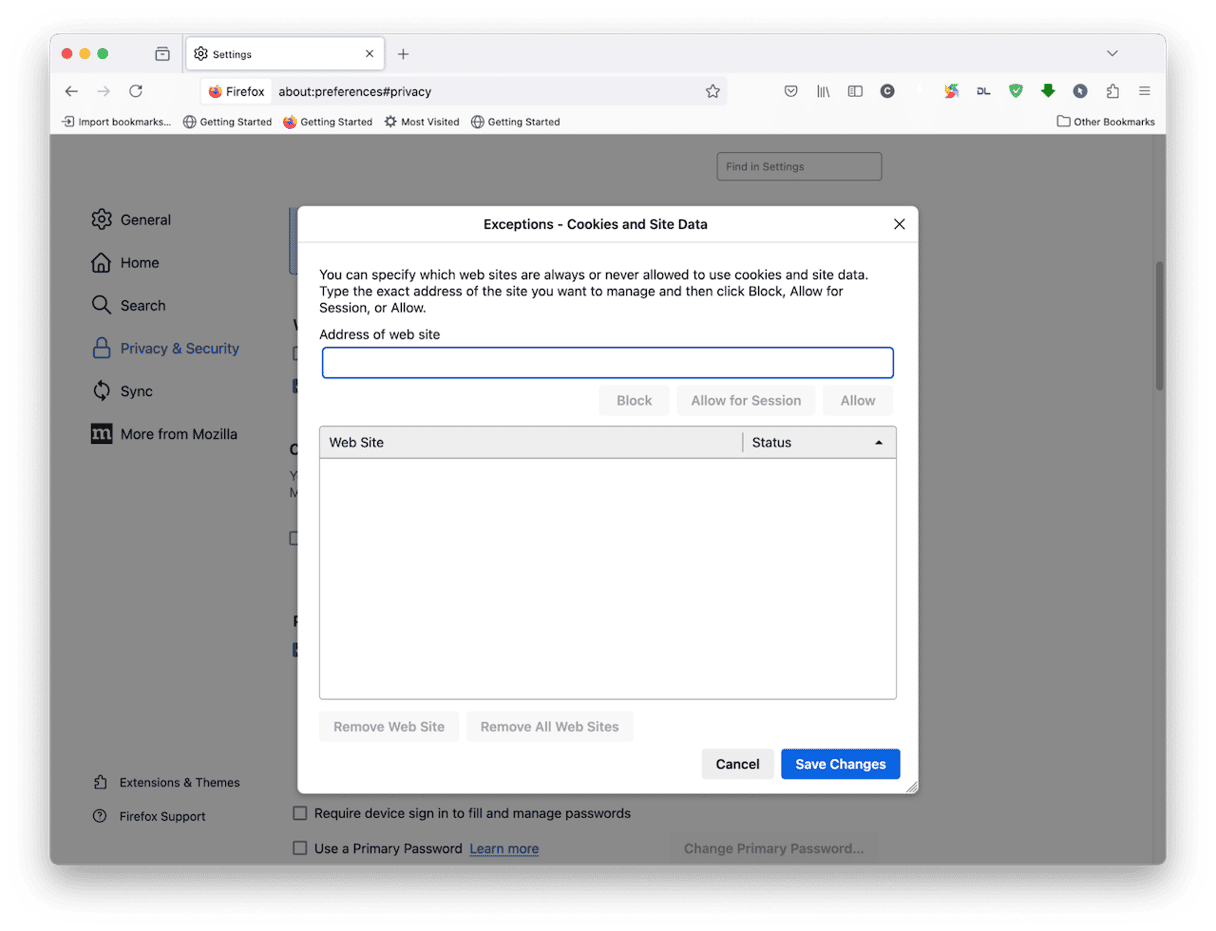Toggle Status column sort arrow
This screenshot has height=931, width=1216.
coord(878,441)
